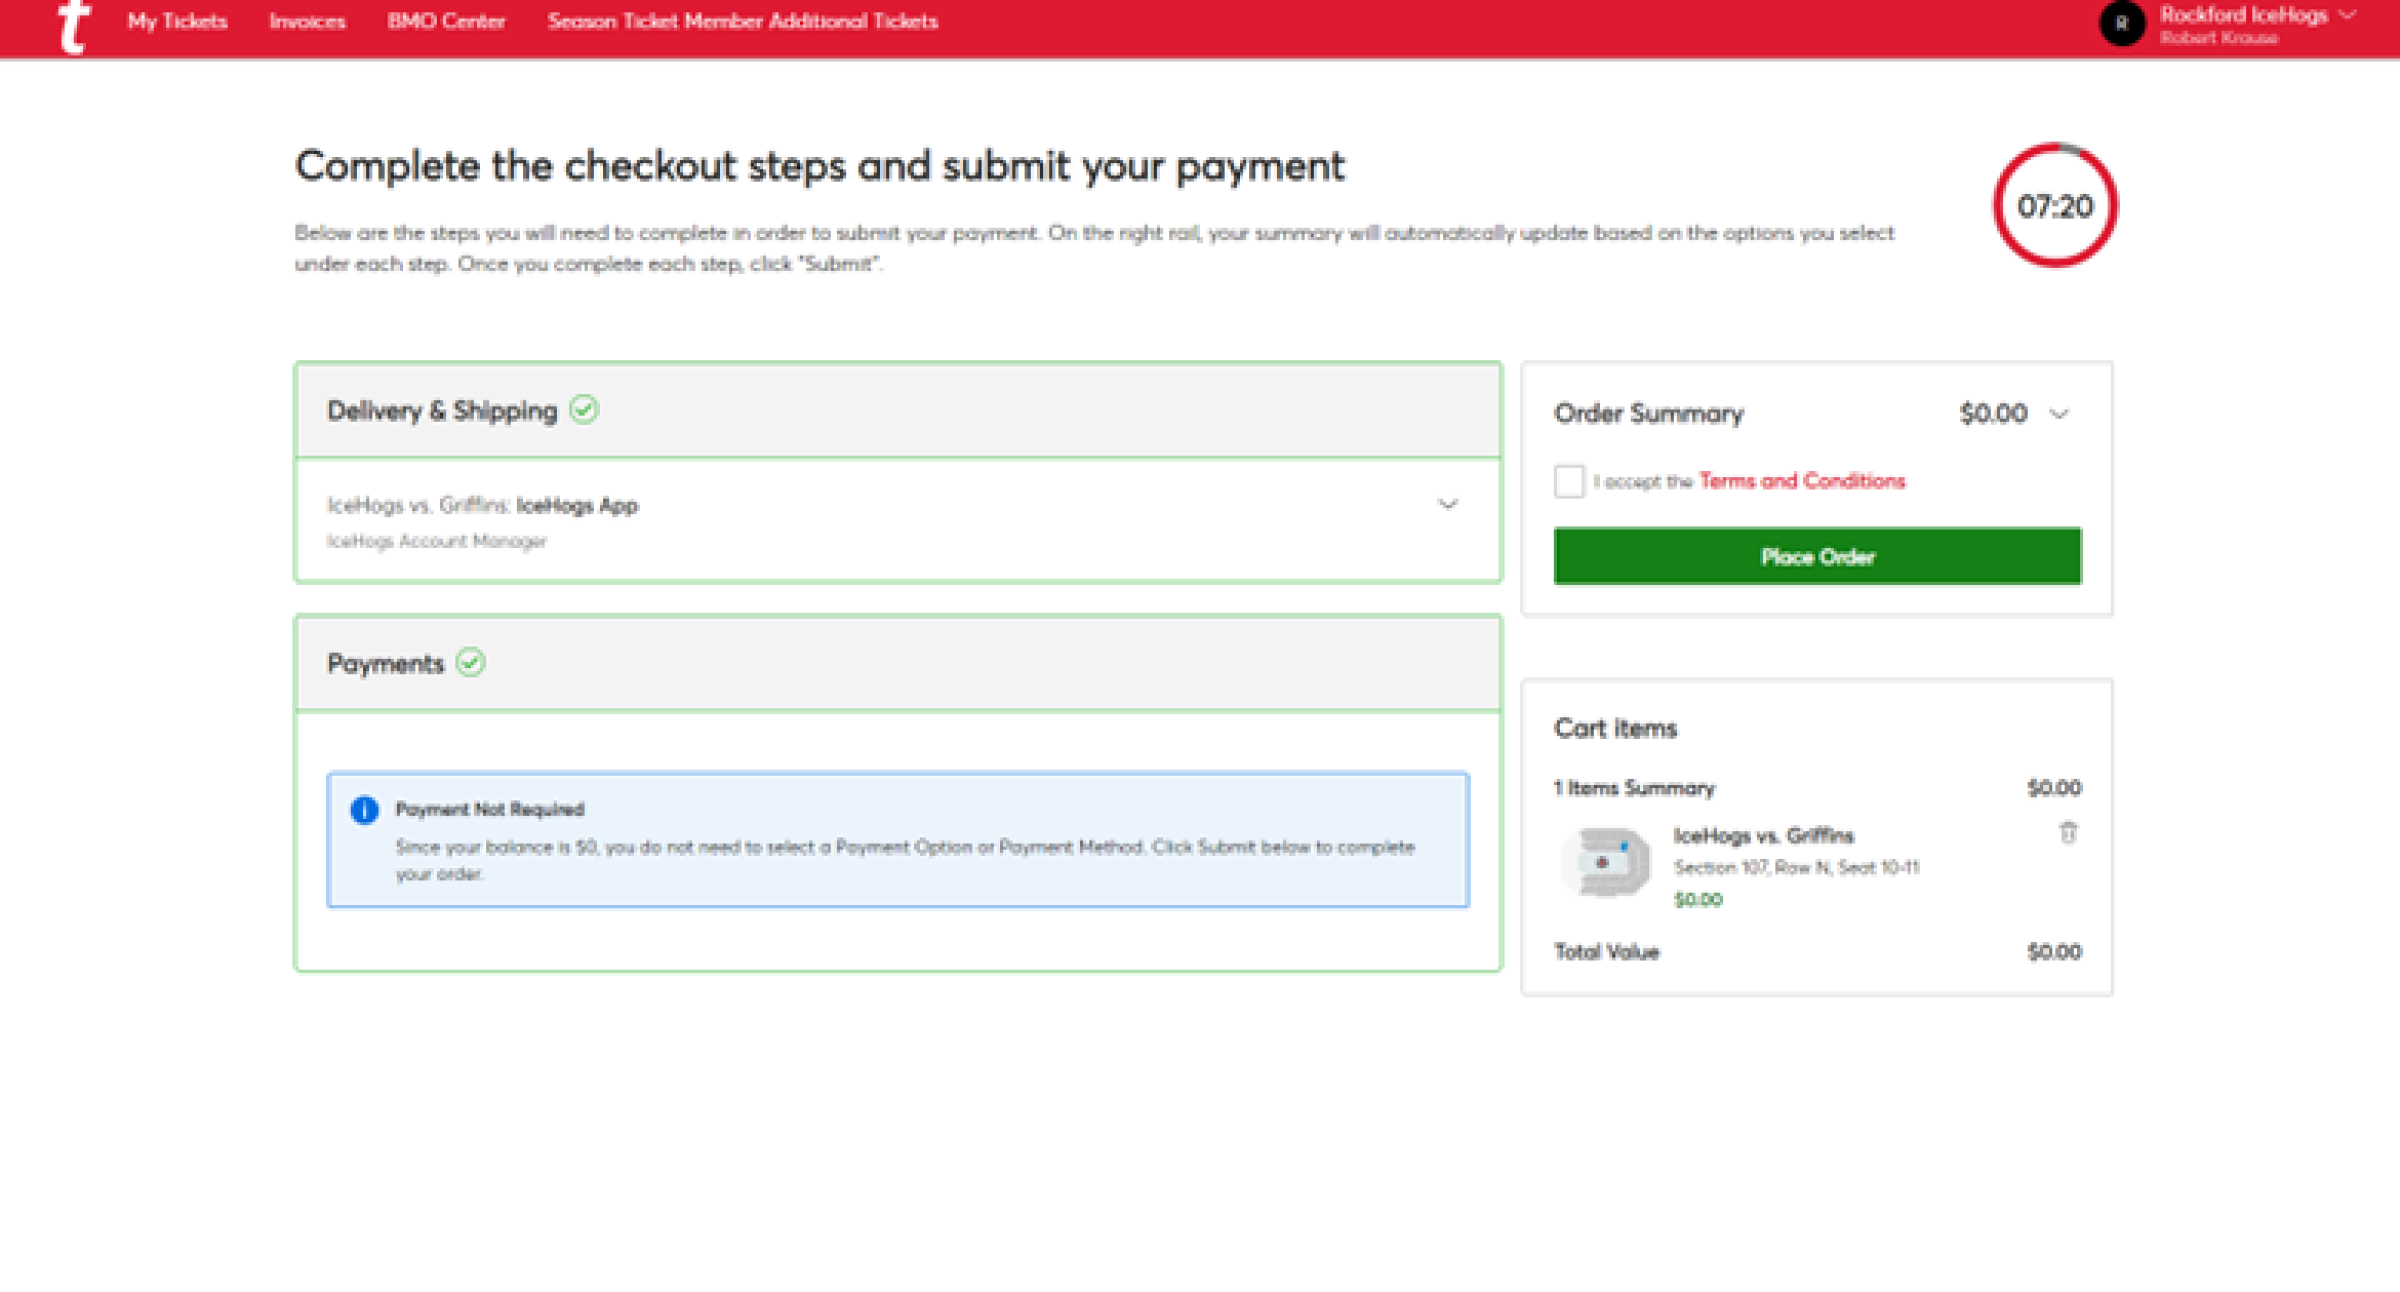
Task: Go to the Invoices page
Action: [x=307, y=21]
